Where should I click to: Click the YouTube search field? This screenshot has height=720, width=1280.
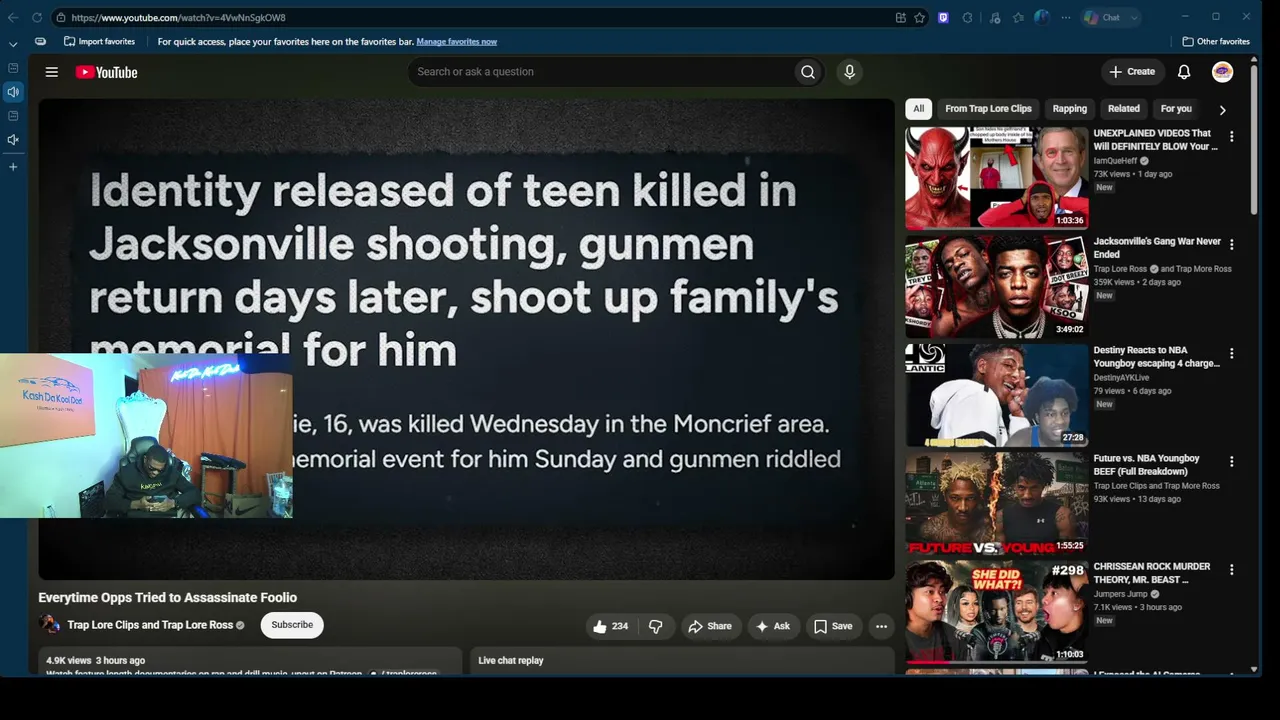[600, 72]
